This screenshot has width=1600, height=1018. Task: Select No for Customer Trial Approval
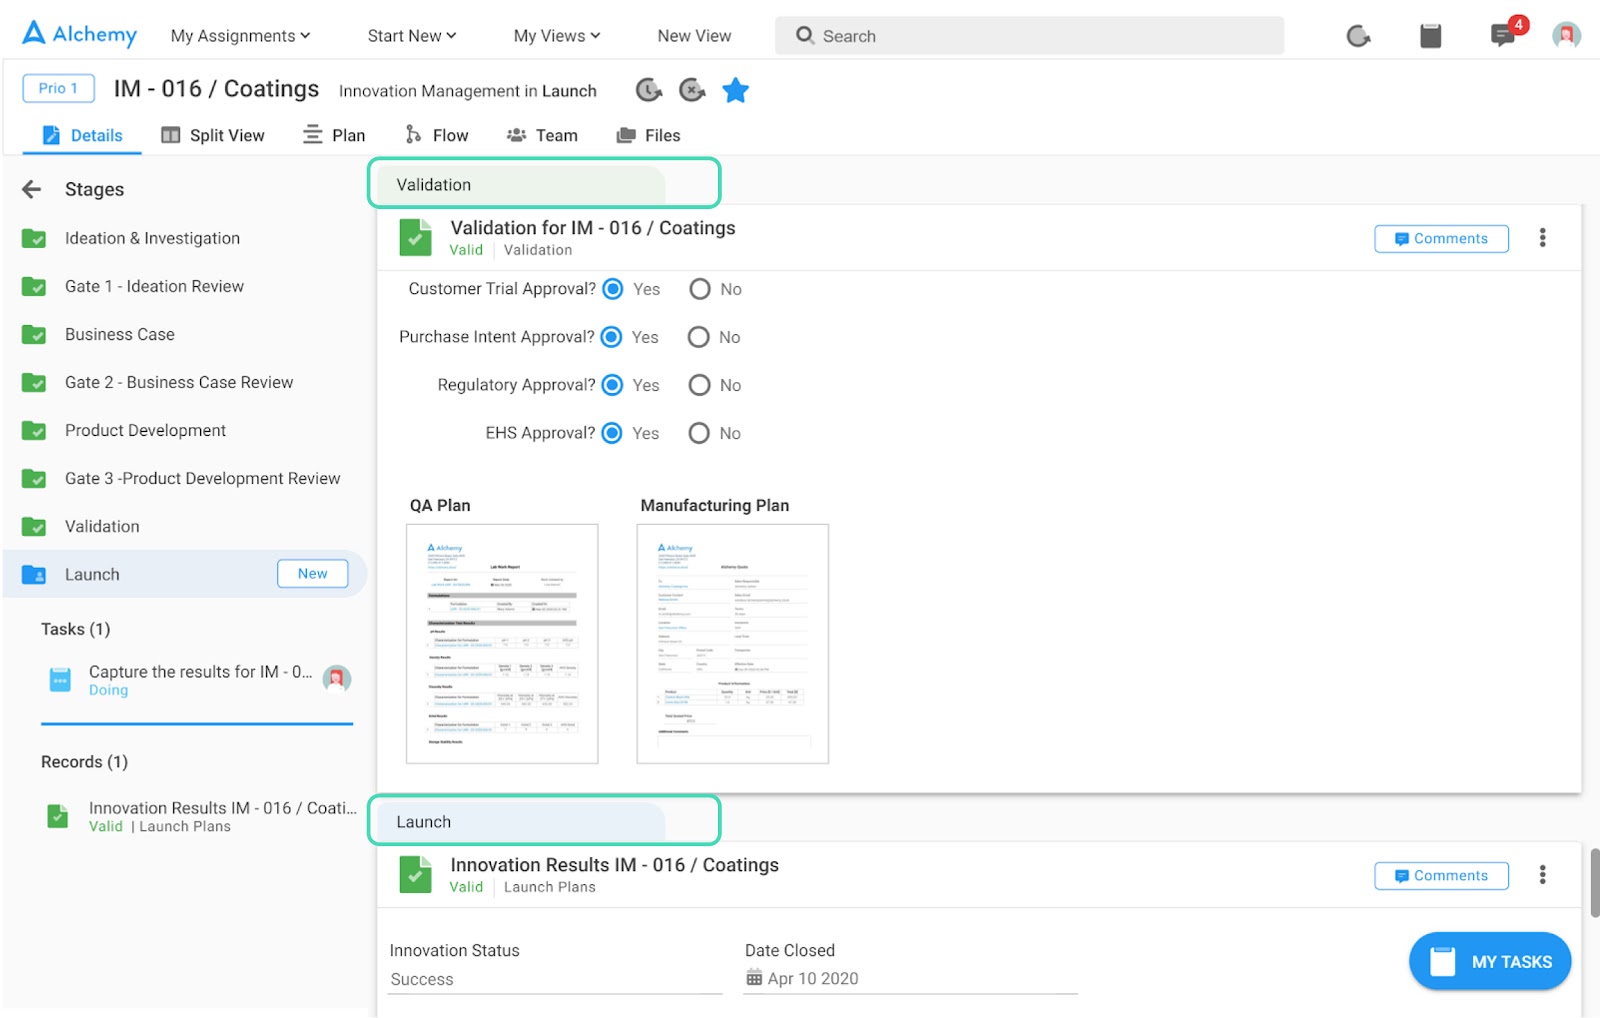pos(700,289)
